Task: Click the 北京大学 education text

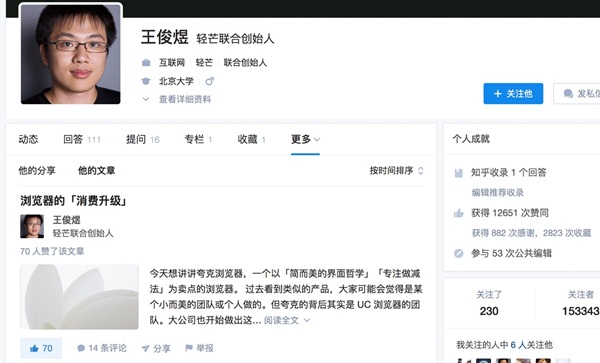Action: pyautogui.click(x=176, y=81)
